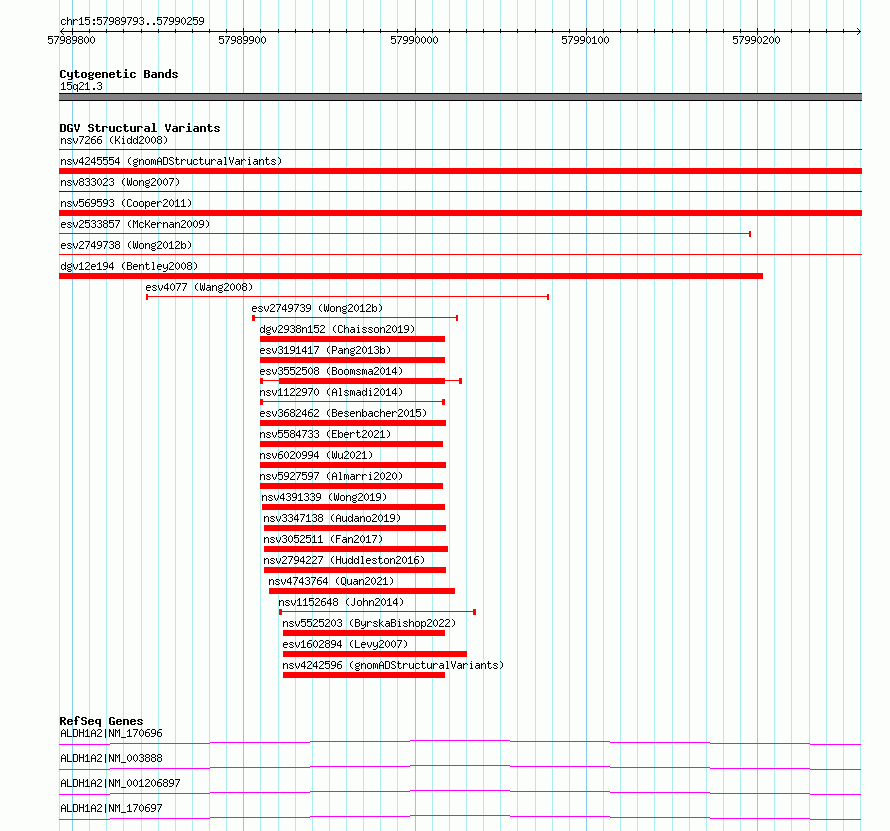
Task: Click the thin red span under esv4077 (Wang2008)
Action: pyautogui.click(x=347, y=297)
